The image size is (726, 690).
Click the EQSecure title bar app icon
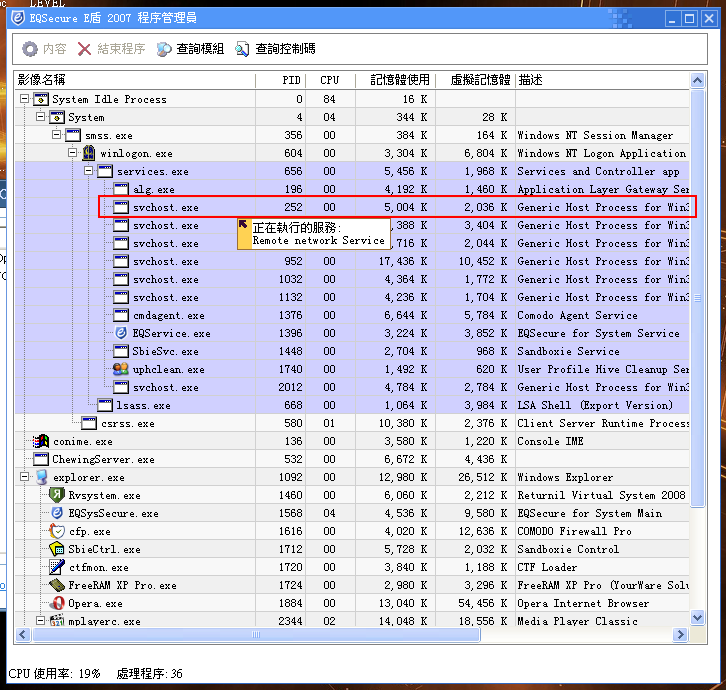click(18, 18)
